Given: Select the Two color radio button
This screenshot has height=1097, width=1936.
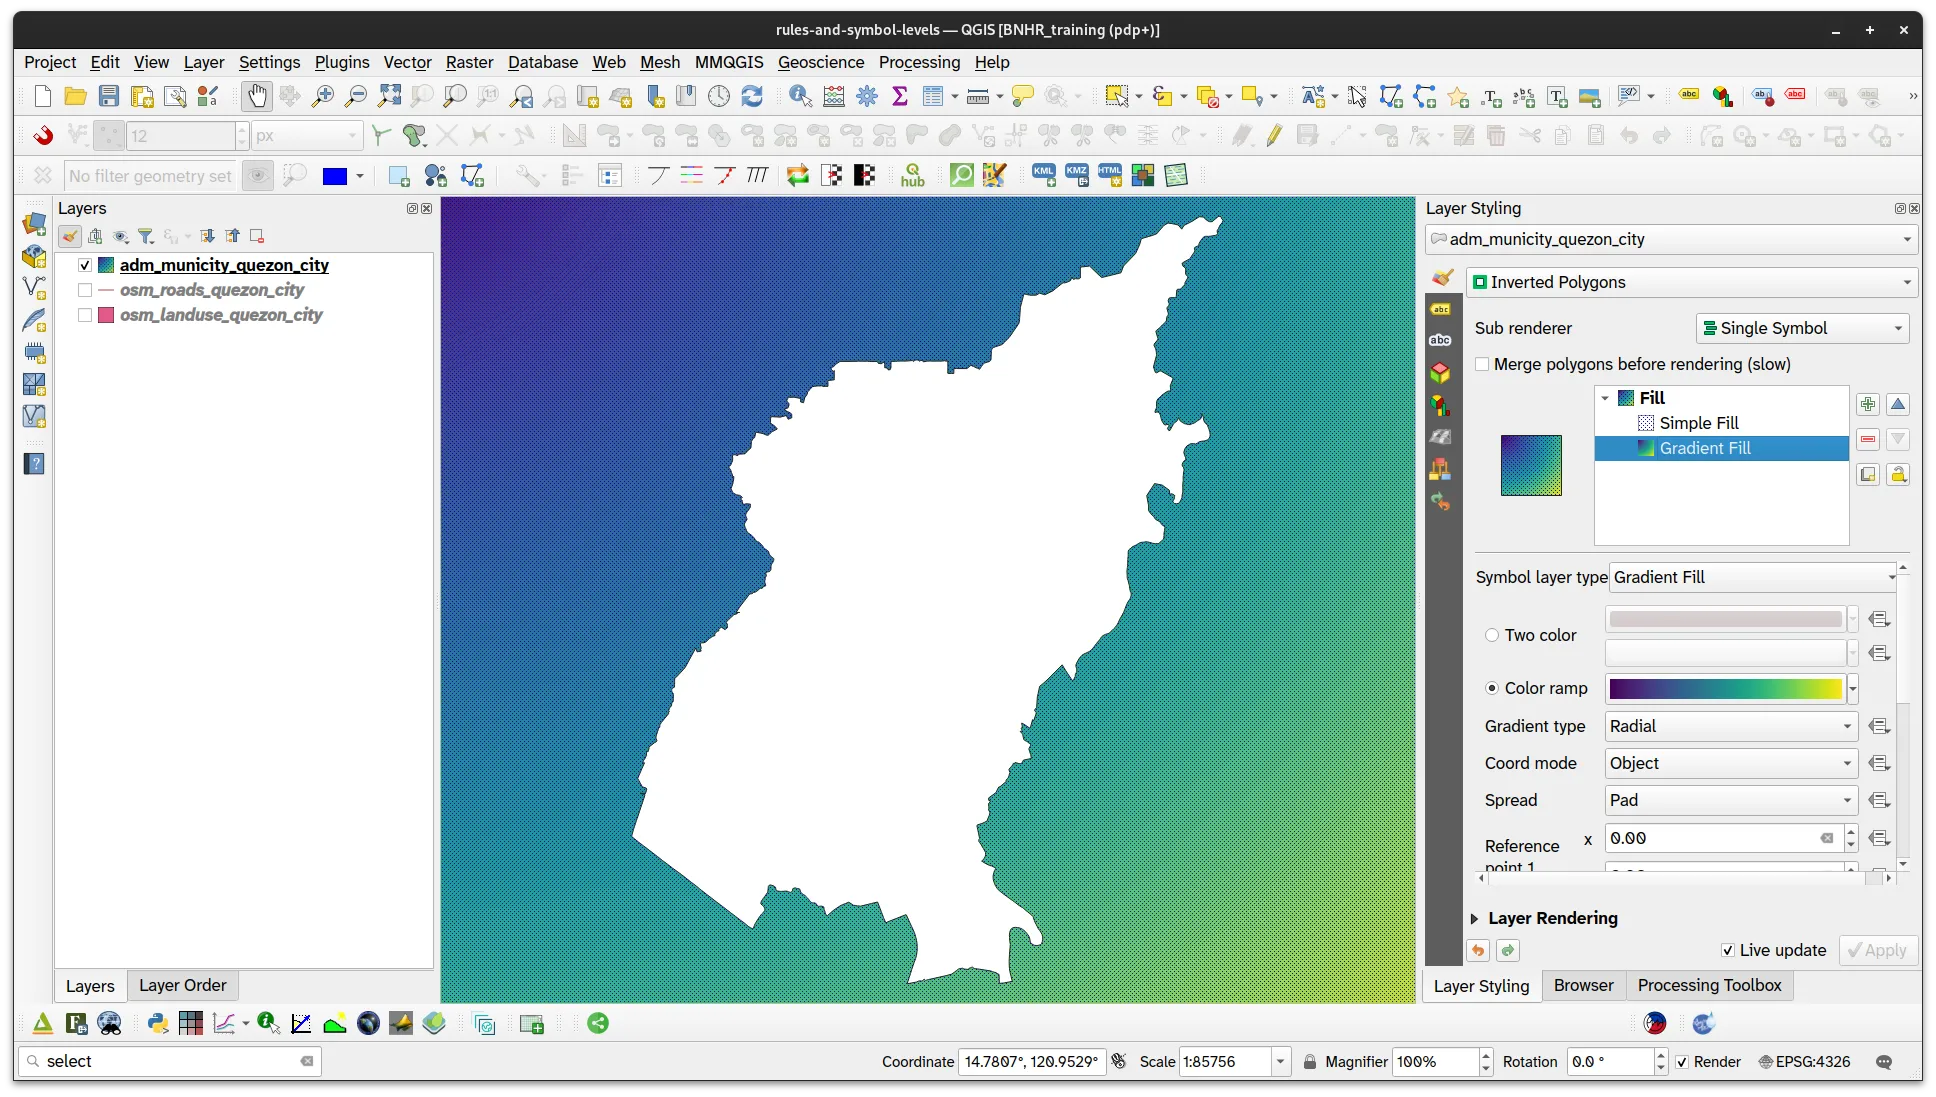Looking at the screenshot, I should click(x=1492, y=635).
